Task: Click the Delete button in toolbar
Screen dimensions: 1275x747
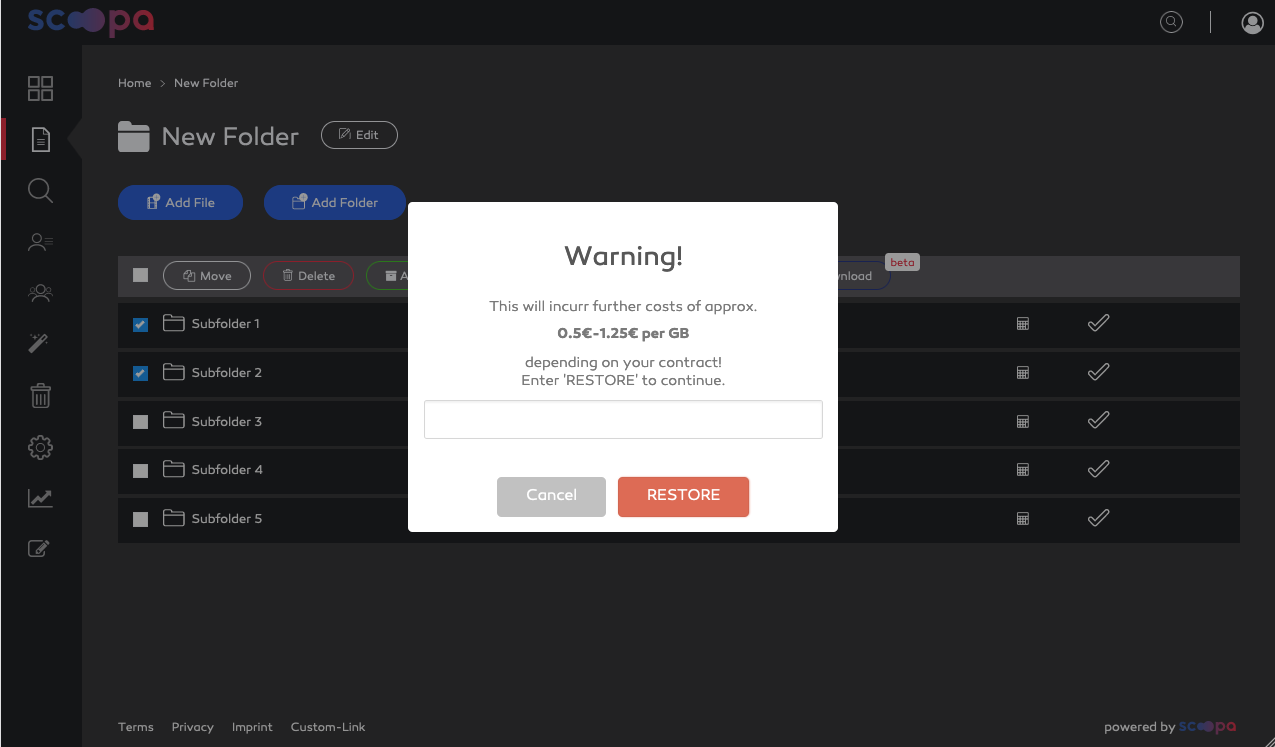Action: pyautogui.click(x=308, y=276)
